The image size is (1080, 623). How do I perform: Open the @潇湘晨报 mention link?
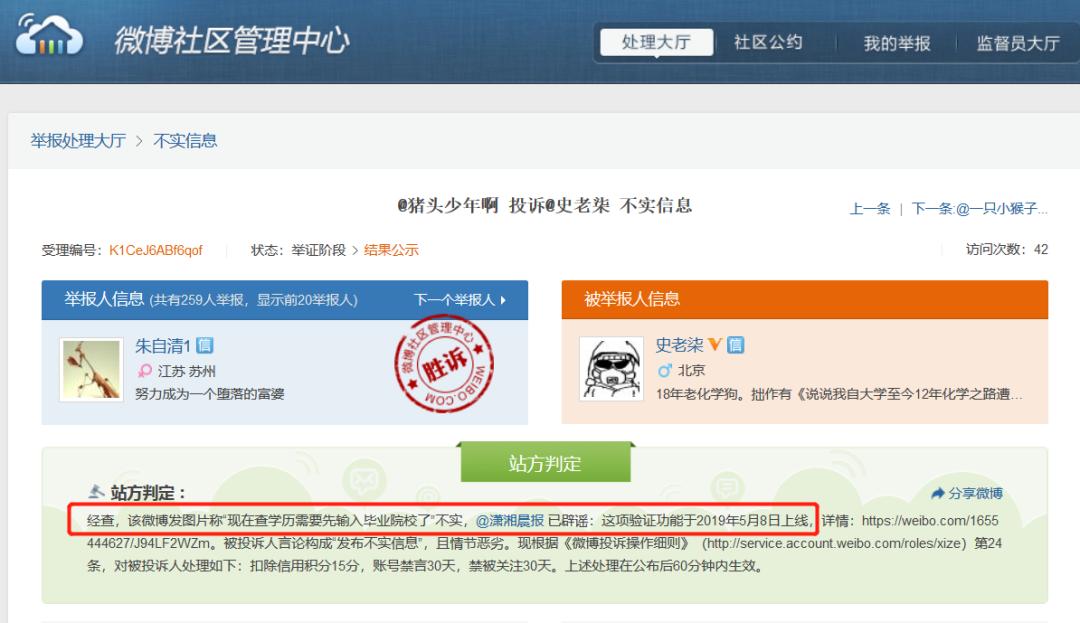510,520
